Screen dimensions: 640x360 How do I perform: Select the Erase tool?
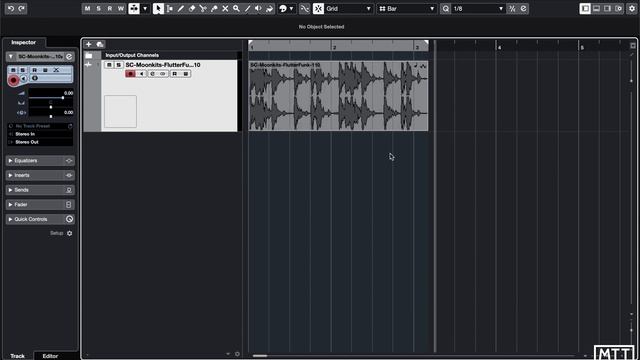(191, 9)
